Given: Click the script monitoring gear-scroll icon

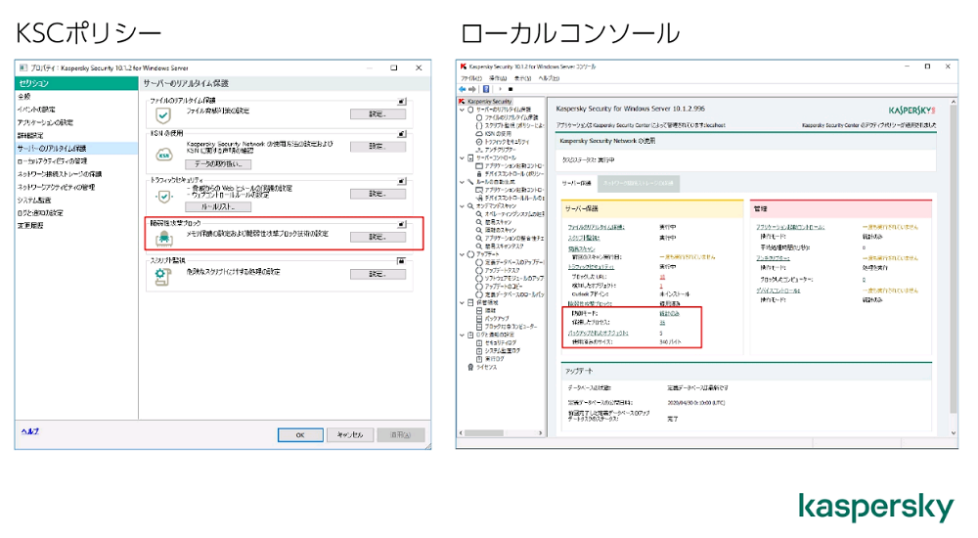Looking at the screenshot, I should (163, 276).
